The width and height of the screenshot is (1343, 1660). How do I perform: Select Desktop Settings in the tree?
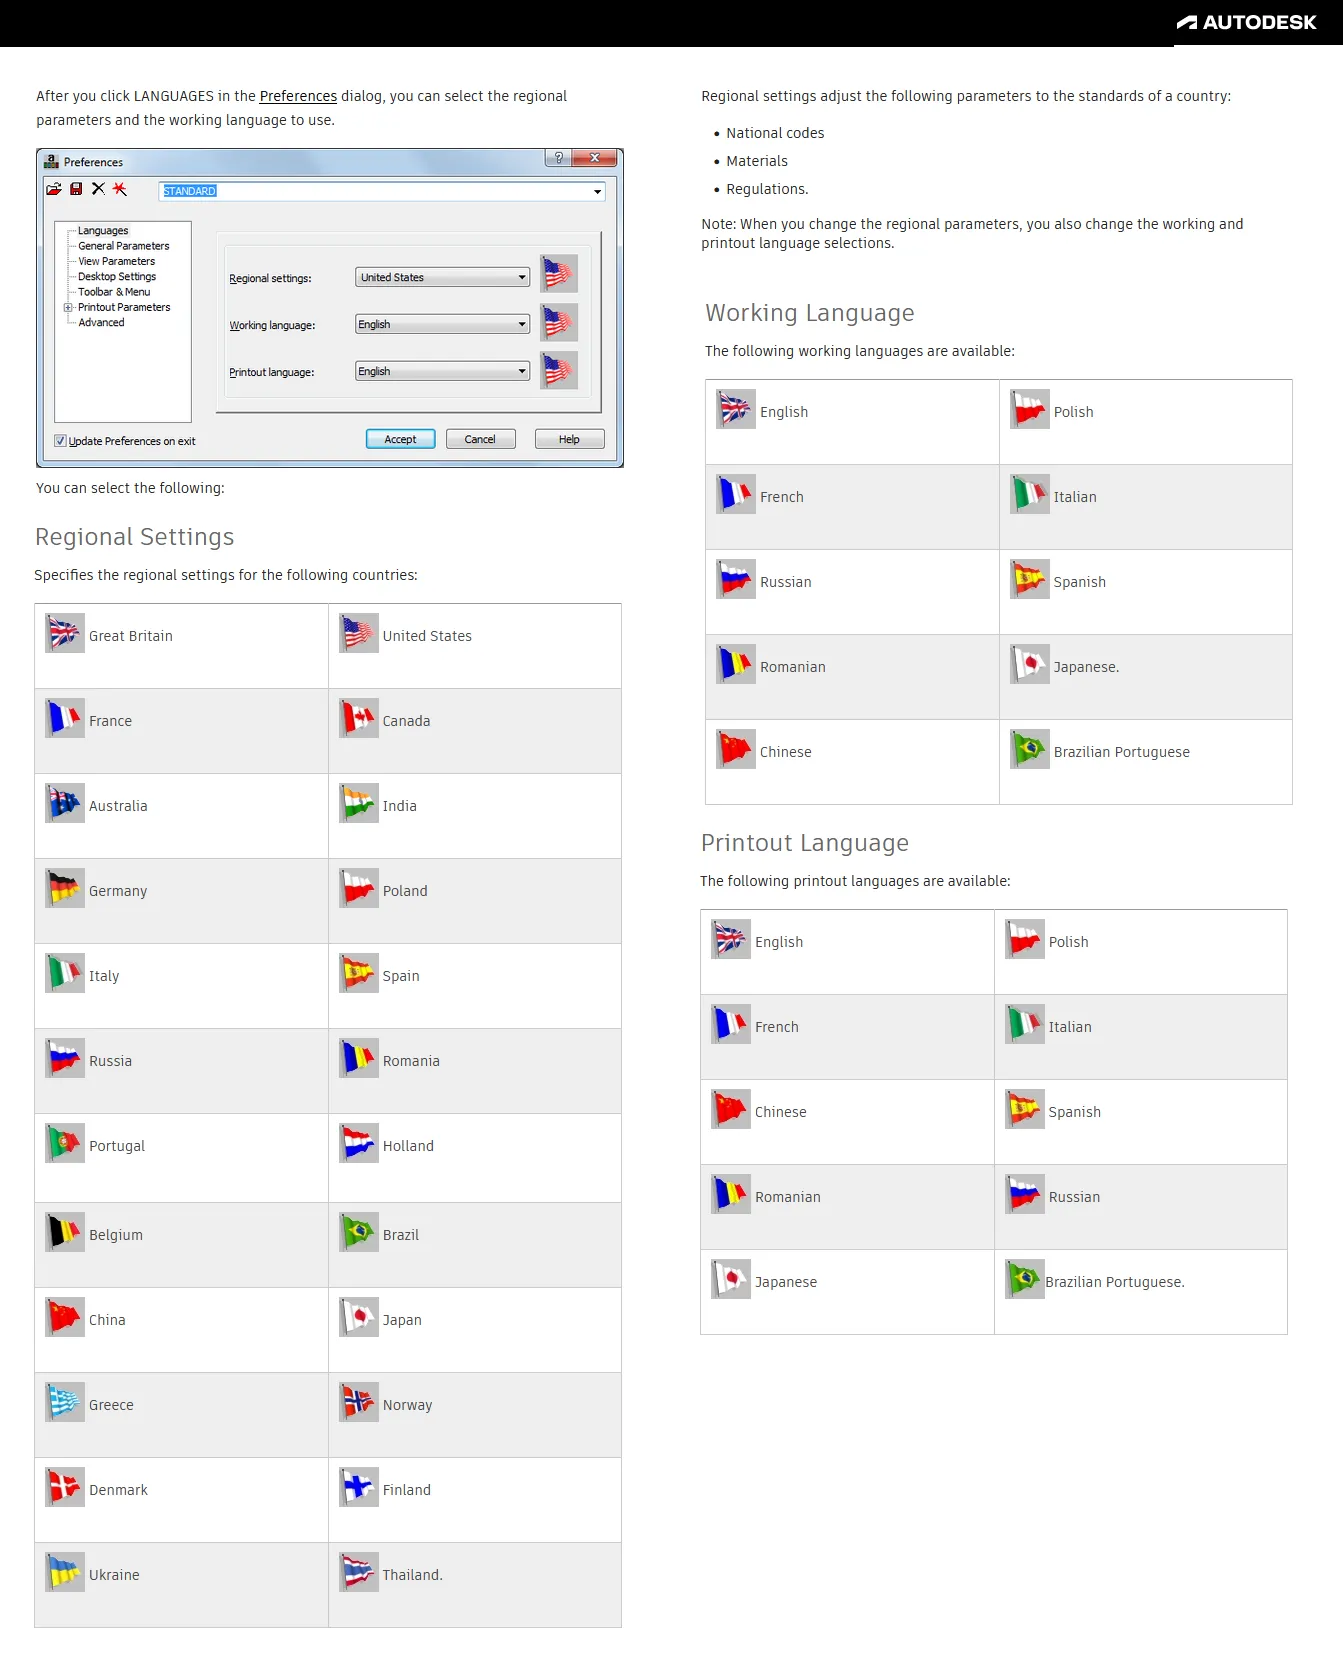click(117, 276)
